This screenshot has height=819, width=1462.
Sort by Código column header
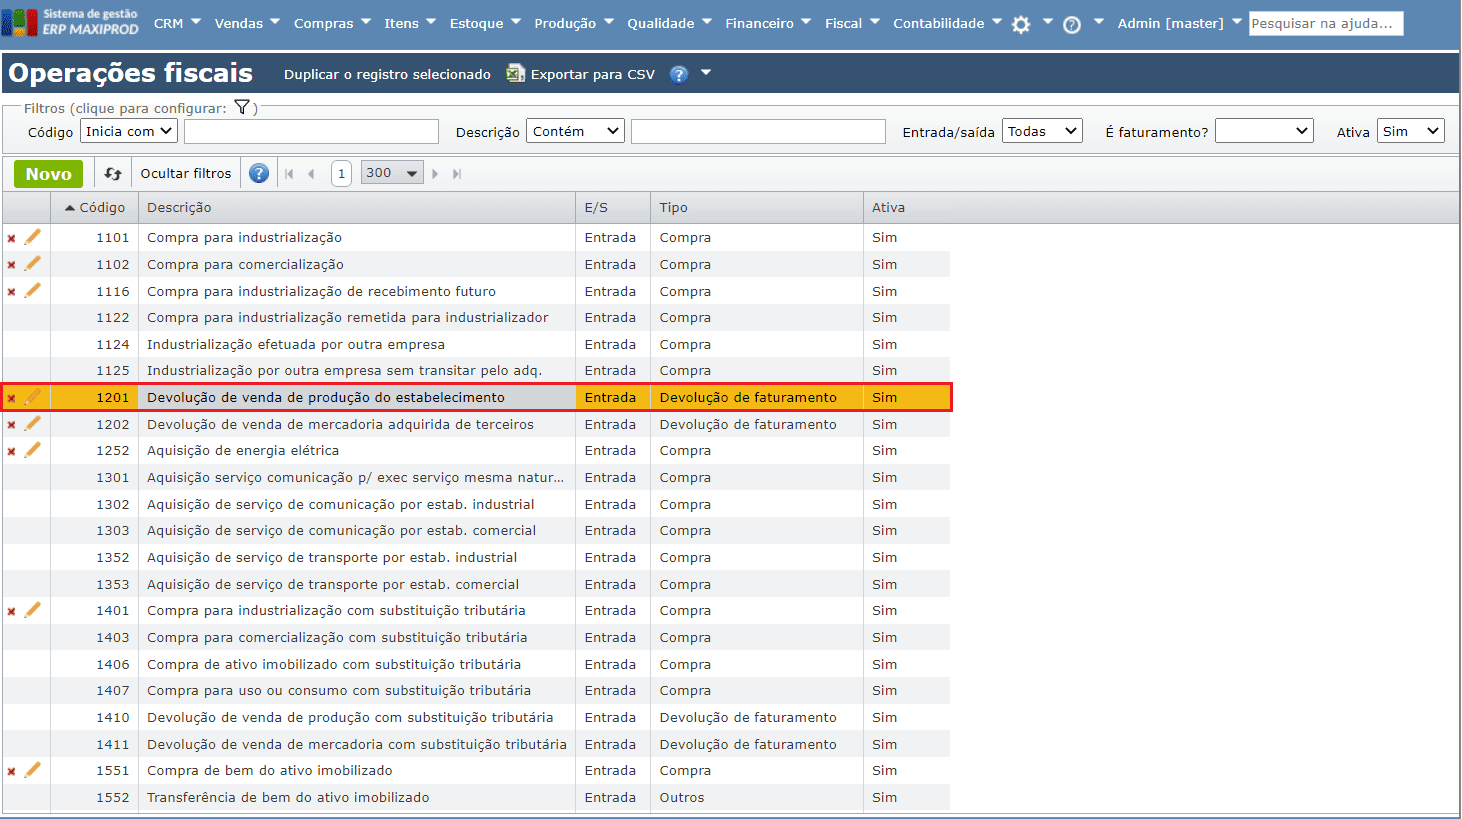coord(101,207)
